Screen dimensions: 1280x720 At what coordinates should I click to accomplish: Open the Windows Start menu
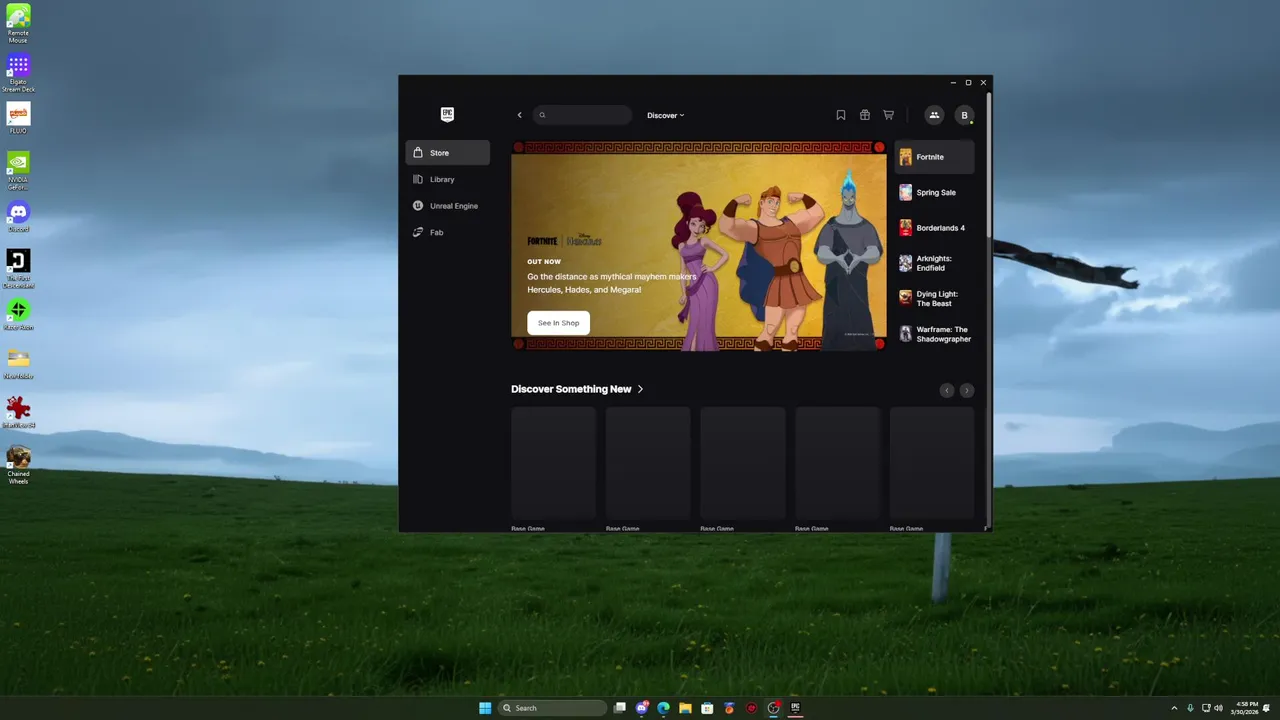coord(485,708)
